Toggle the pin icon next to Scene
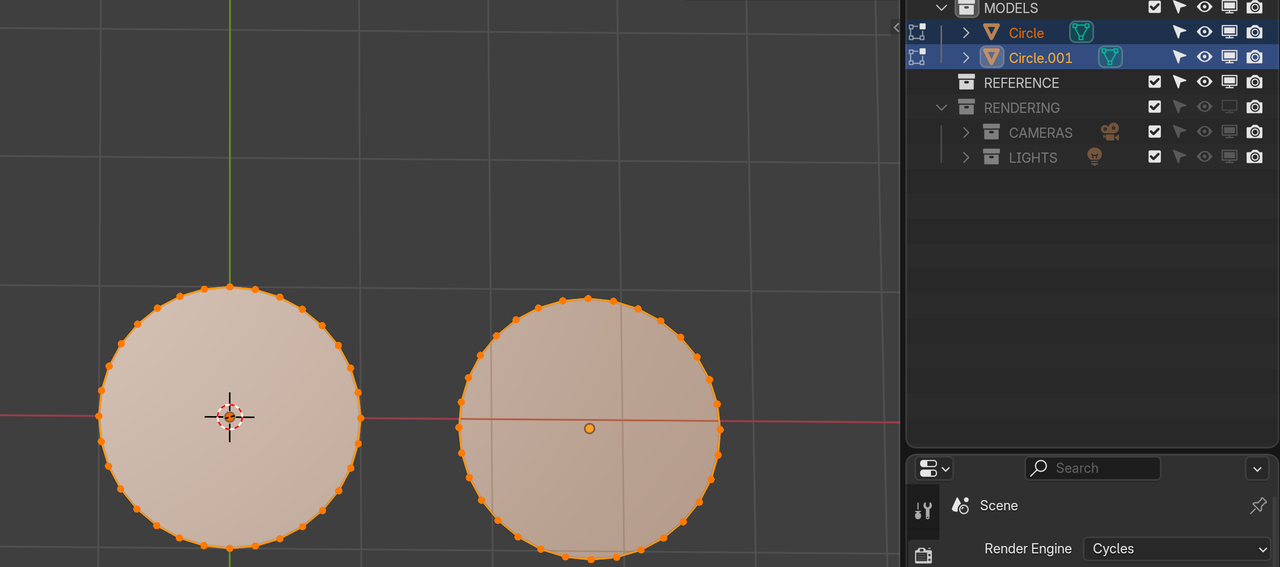1280x567 pixels. coord(1258,506)
